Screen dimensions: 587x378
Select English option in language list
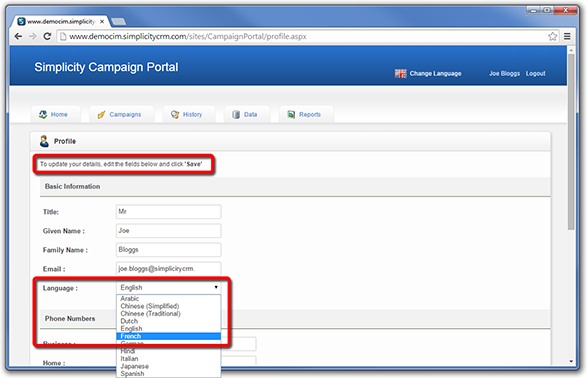click(168, 329)
